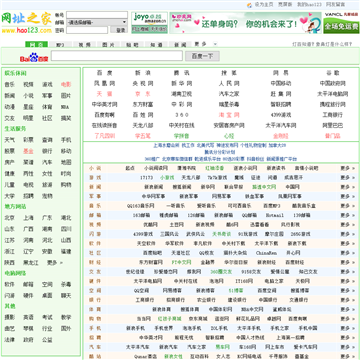Open the 还单身吗 dating banner ad

click(x=246, y=23)
